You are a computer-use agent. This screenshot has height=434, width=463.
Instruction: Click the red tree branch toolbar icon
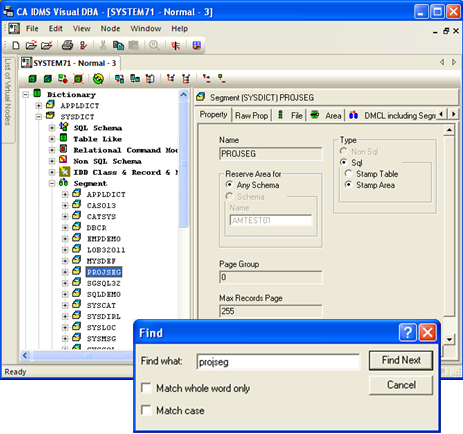coord(175,45)
